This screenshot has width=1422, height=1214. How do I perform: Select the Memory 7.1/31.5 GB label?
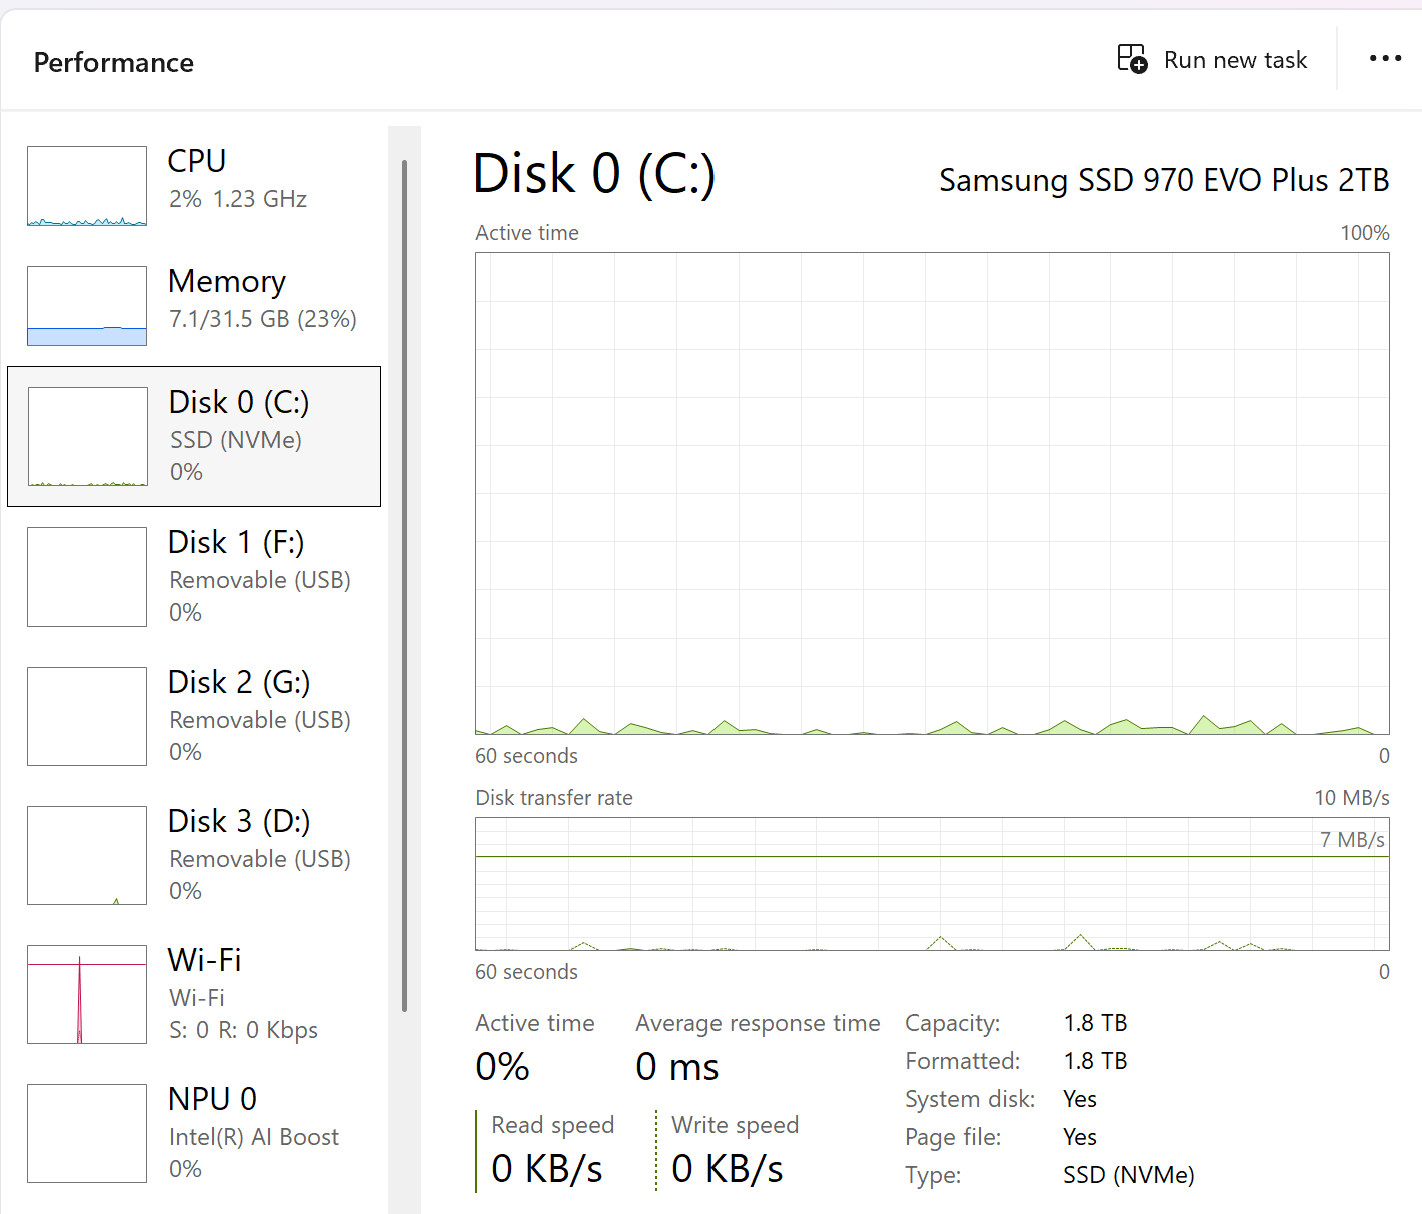point(263,319)
